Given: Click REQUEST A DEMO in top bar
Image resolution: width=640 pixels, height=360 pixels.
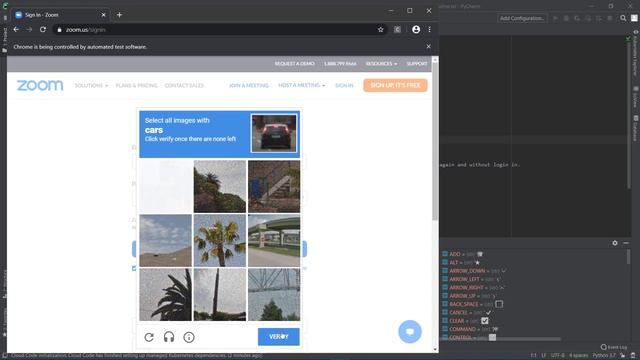Looking at the screenshot, I should click(294, 64).
